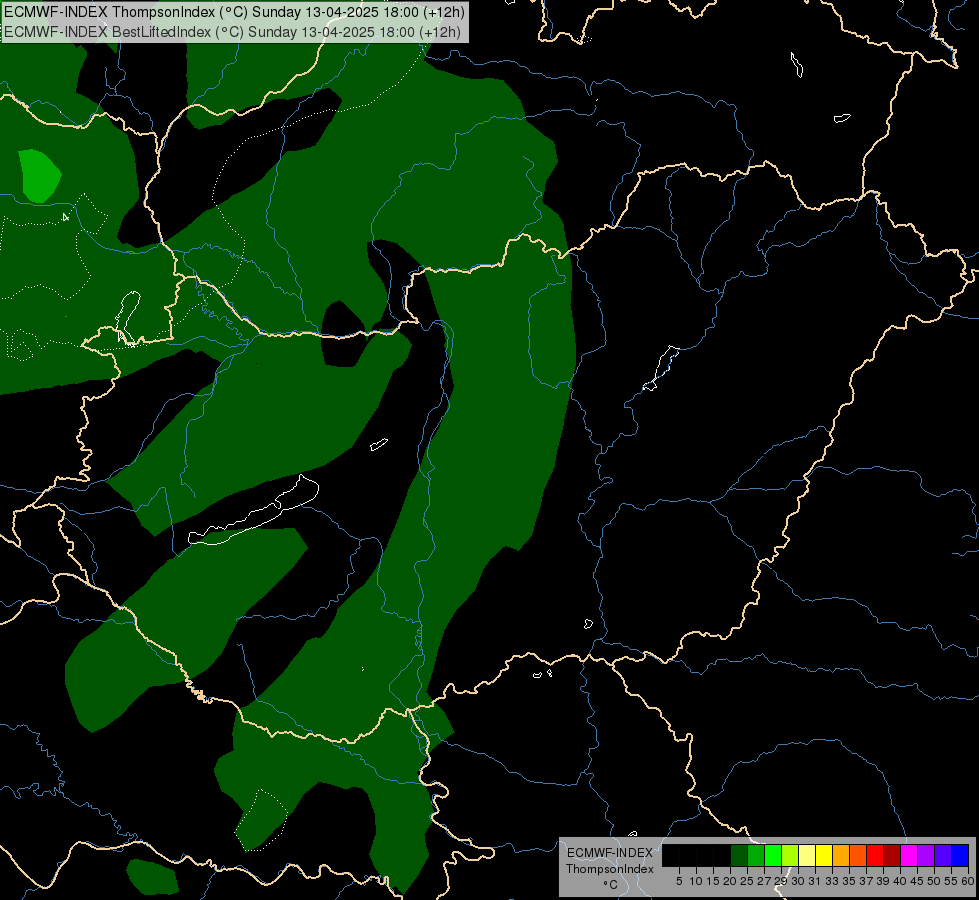Click the contour label '4' on the map
The height and width of the screenshot is (900, 979).
pyautogui.click(x=66, y=217)
